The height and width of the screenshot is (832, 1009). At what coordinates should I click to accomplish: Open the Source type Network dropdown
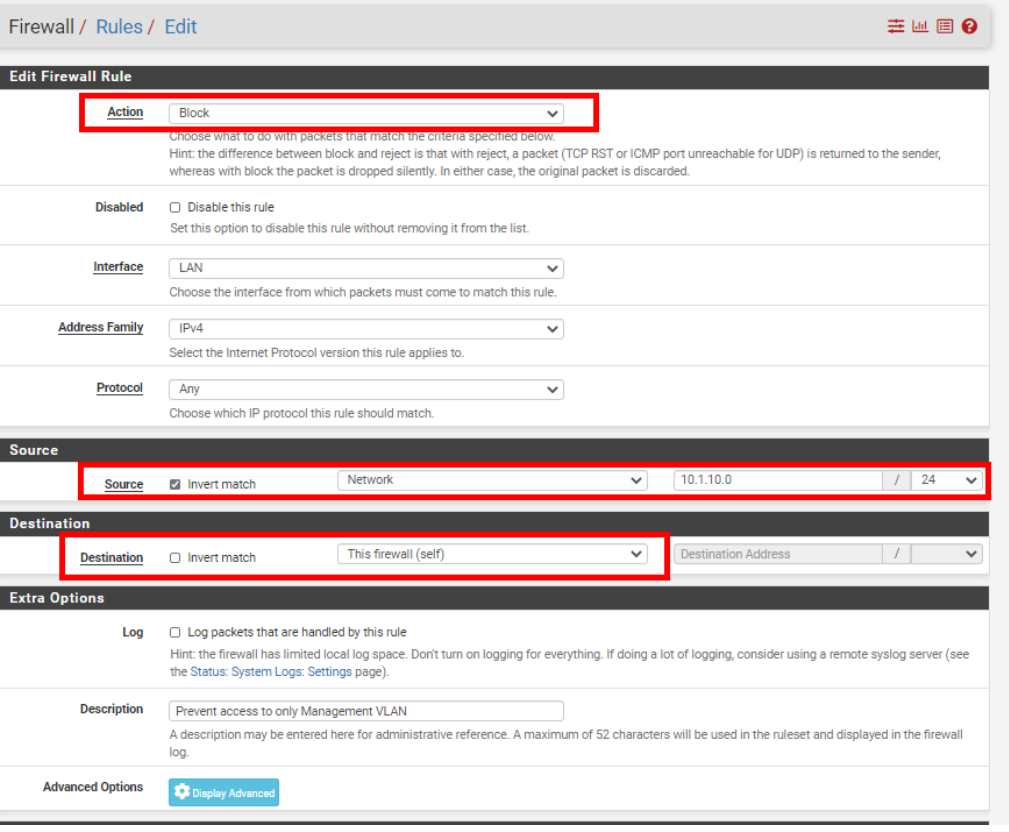492,481
